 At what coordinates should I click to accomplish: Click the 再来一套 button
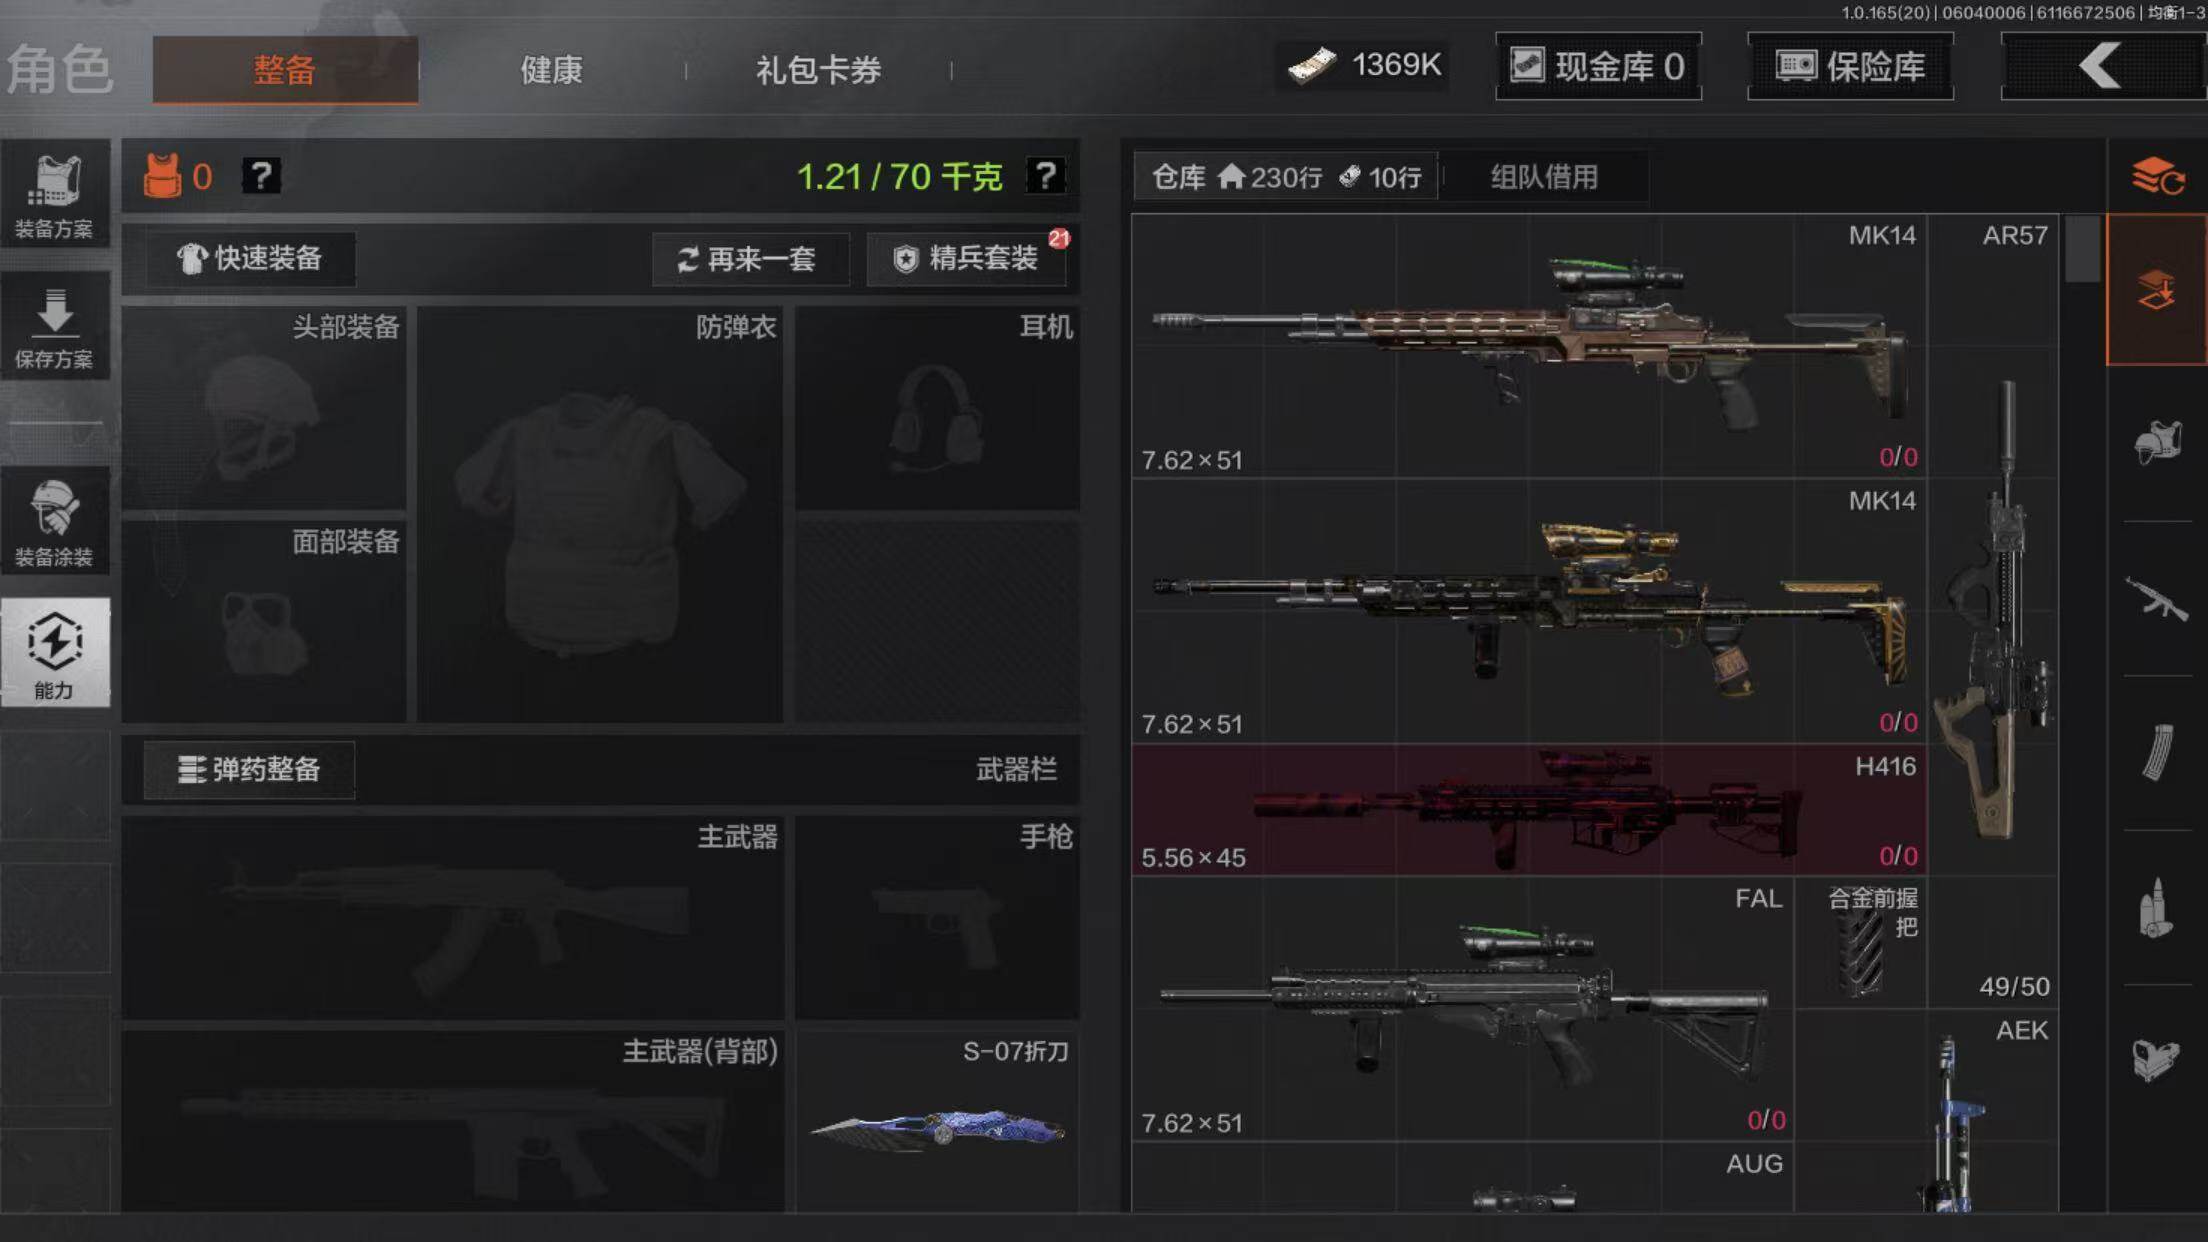click(749, 260)
